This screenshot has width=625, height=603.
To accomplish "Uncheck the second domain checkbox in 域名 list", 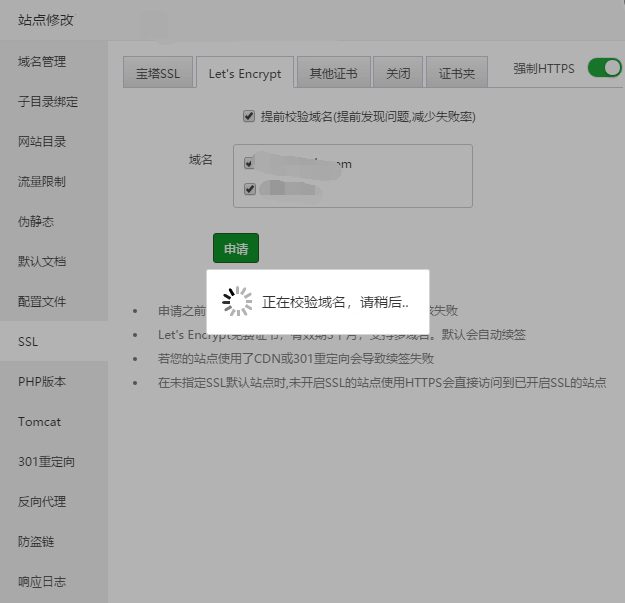I will [x=249, y=188].
